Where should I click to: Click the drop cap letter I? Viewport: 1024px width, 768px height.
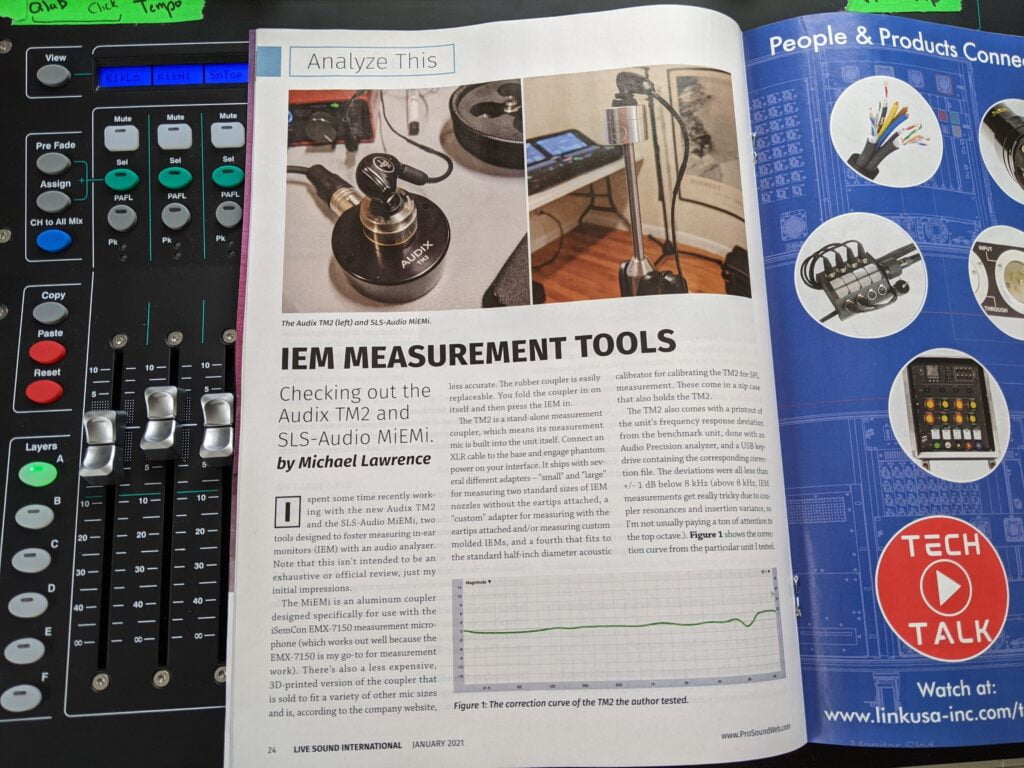click(x=287, y=513)
